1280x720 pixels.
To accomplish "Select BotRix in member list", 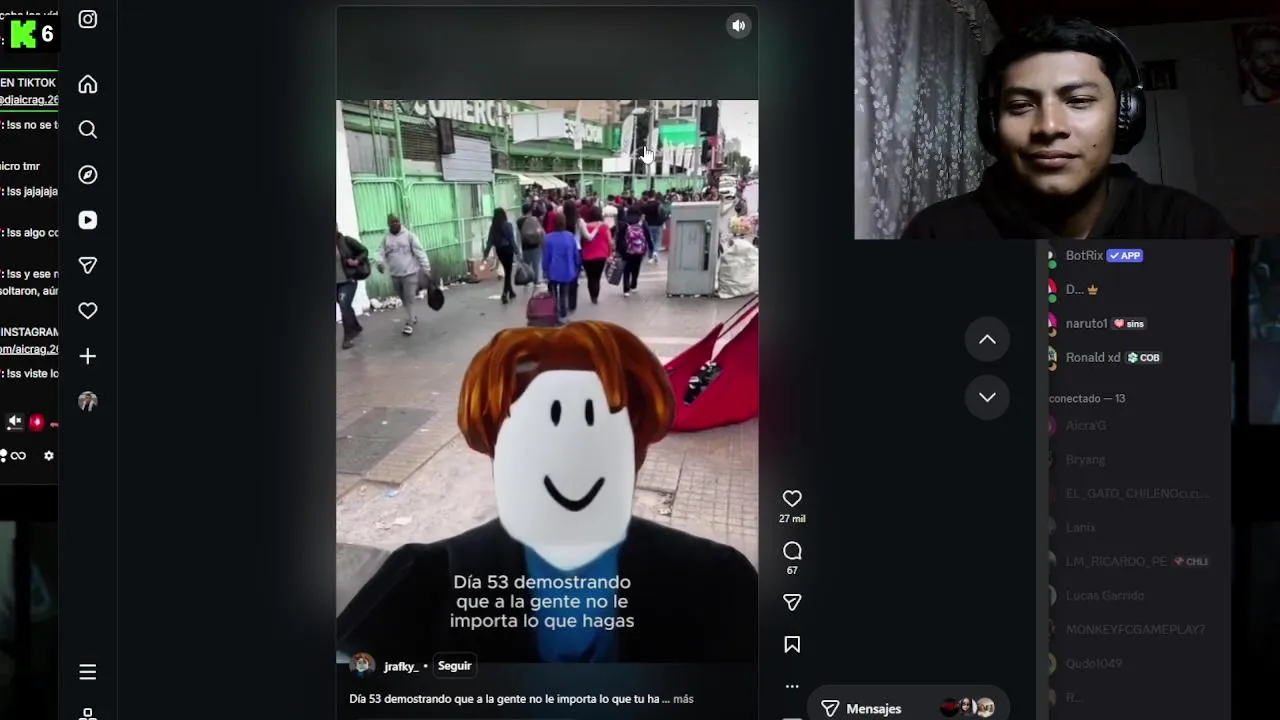I will 1084,255.
